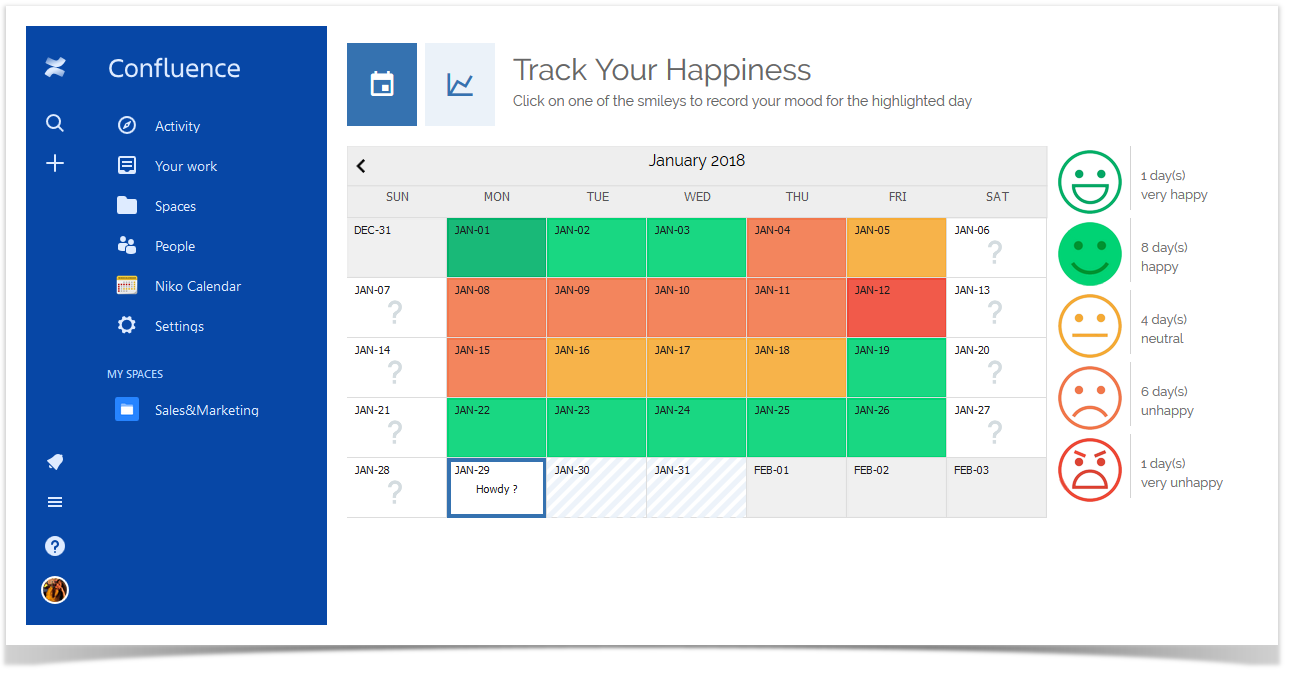The width and height of the screenshot is (1292, 674).
Task: Click the MY SPACES heading
Action: point(135,374)
